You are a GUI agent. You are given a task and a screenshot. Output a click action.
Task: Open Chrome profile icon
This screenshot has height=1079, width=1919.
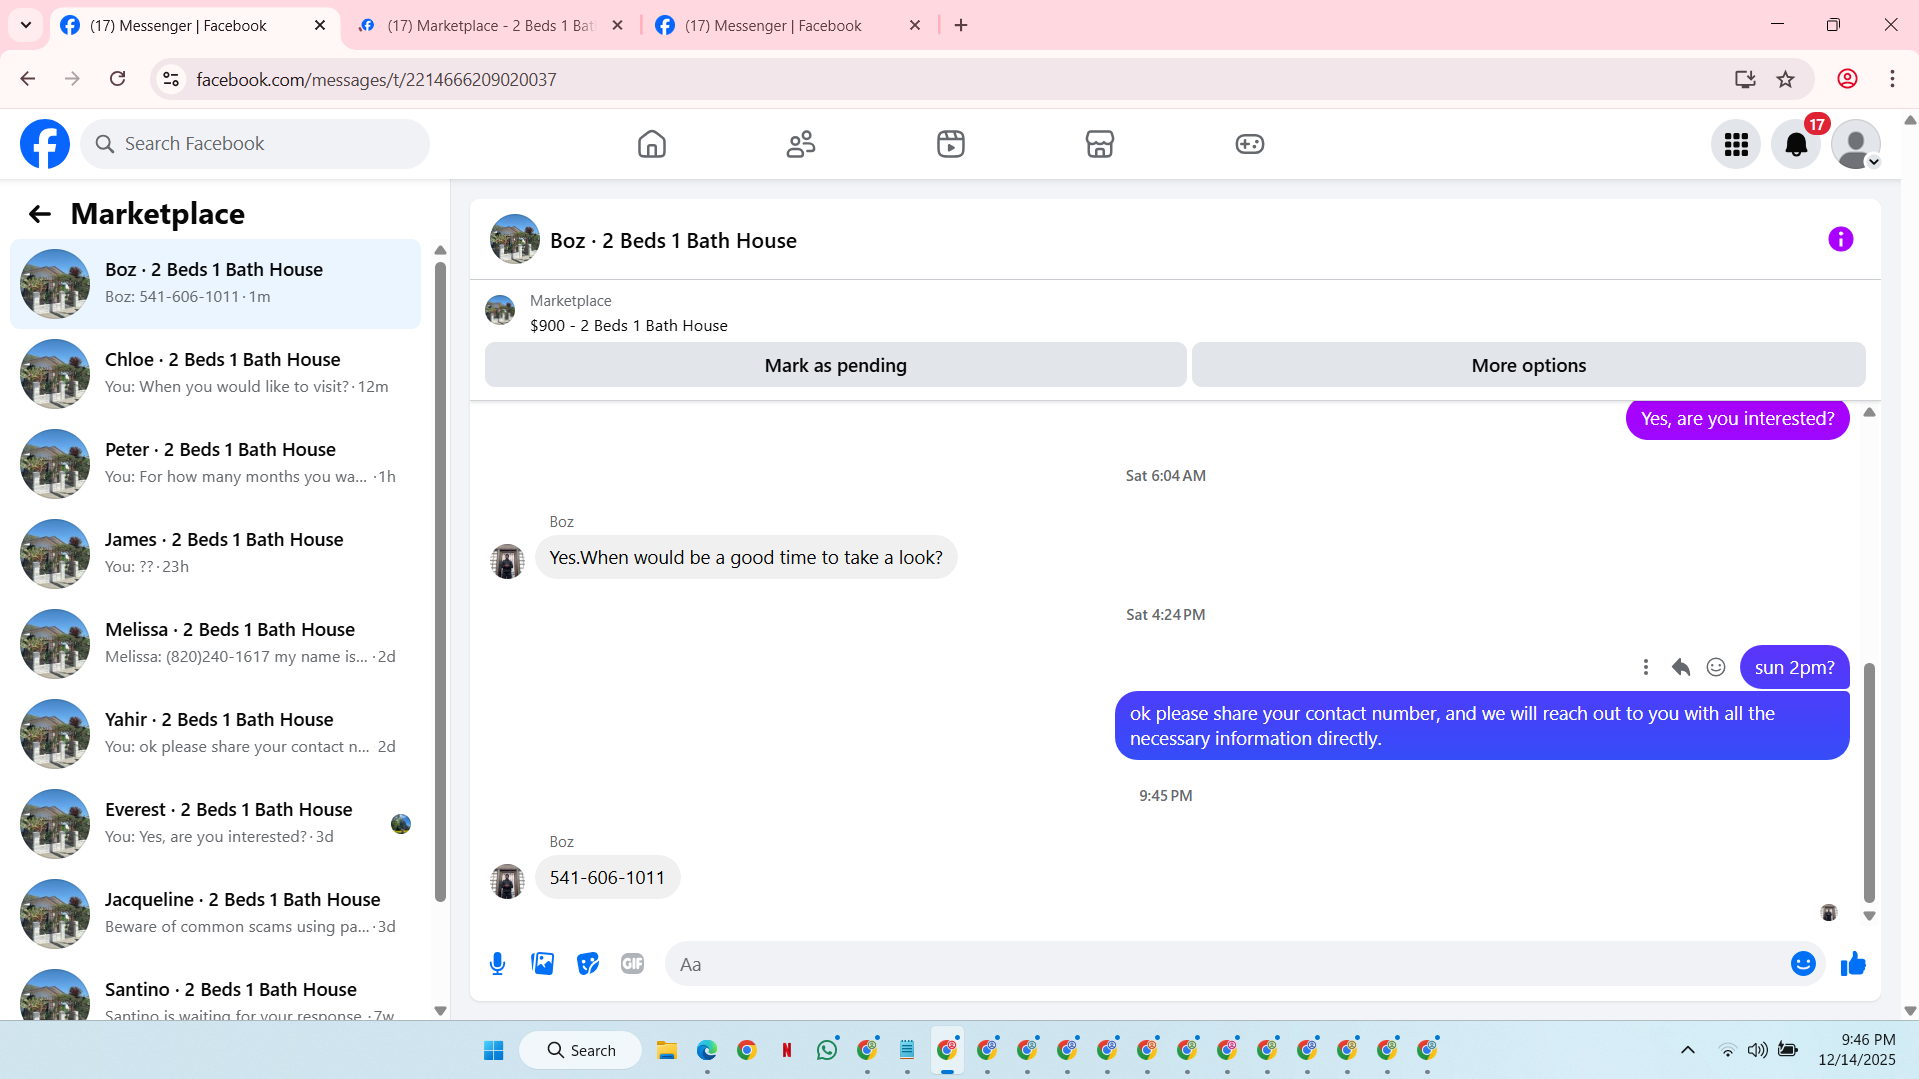click(1847, 79)
